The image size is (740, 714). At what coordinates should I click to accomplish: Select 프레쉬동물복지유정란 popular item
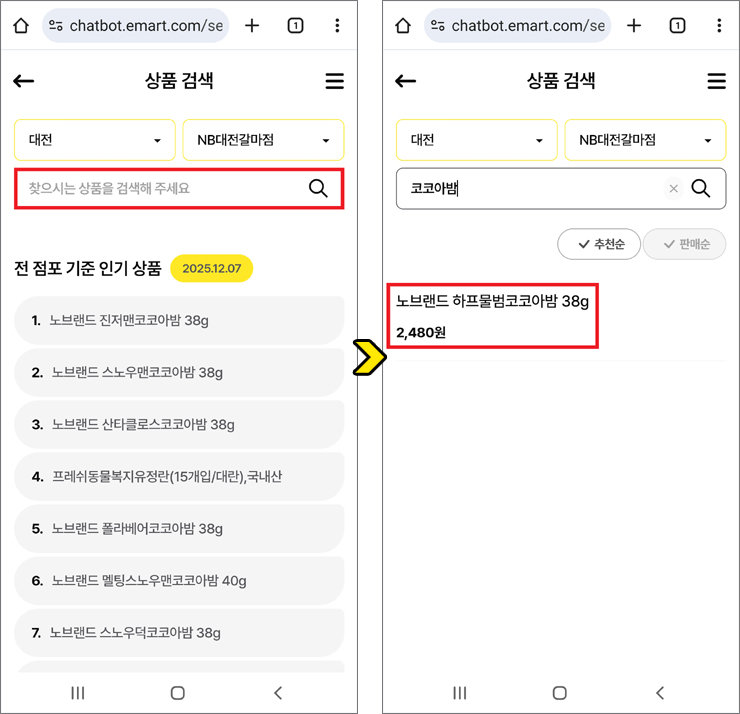pyautogui.click(x=179, y=476)
